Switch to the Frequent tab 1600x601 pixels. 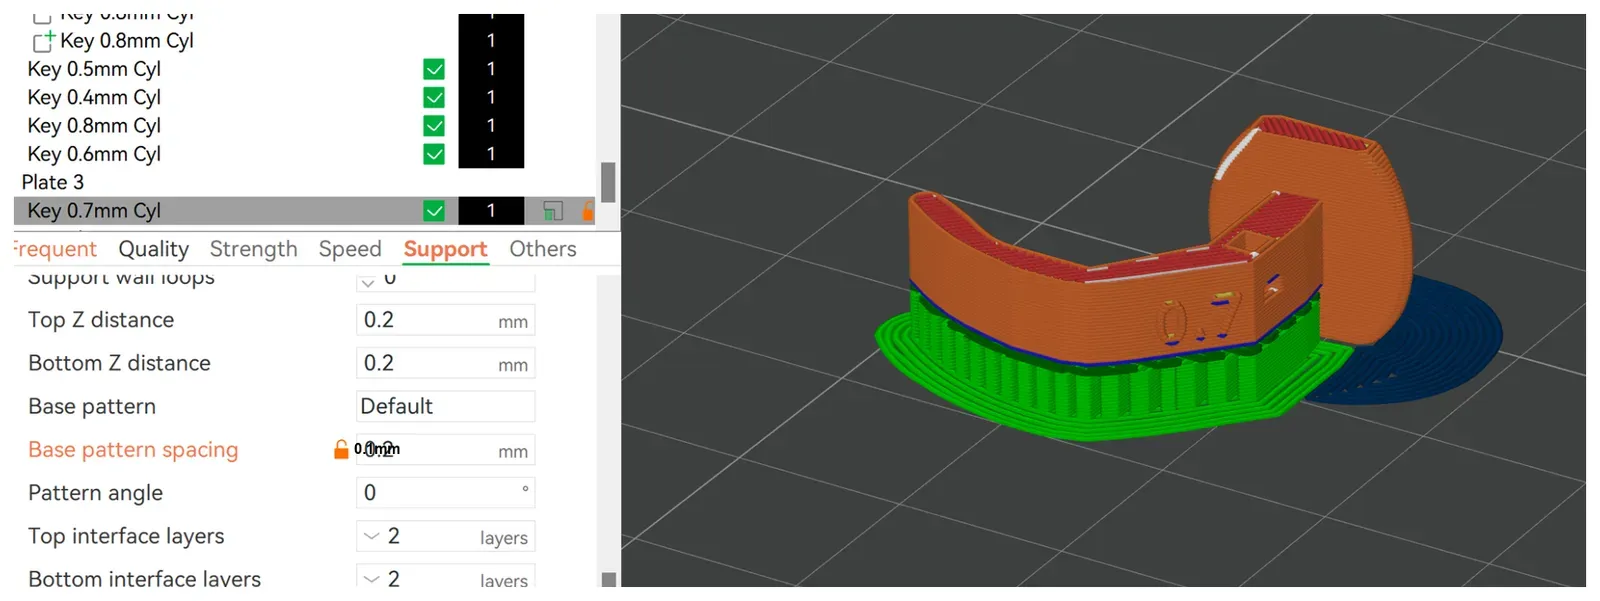tap(55, 249)
